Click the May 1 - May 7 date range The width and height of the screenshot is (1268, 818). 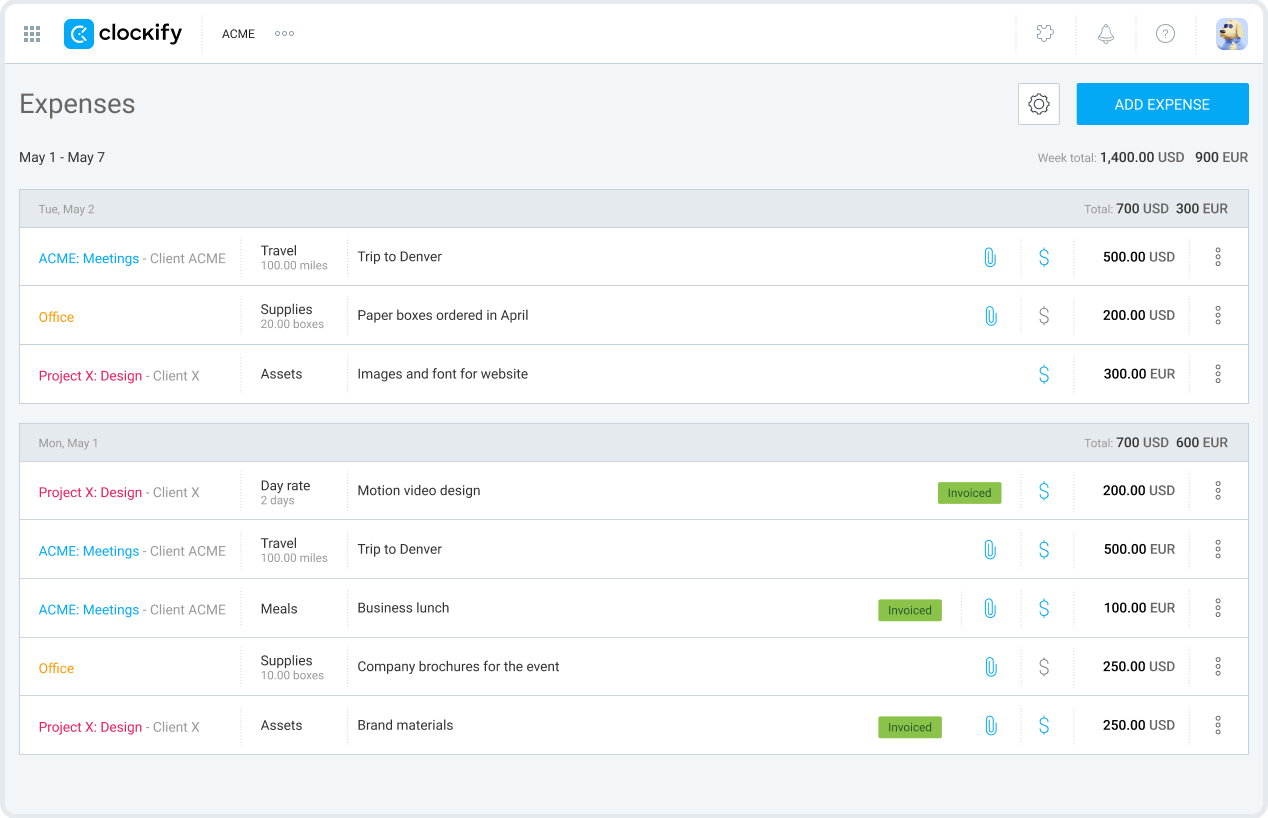point(62,157)
